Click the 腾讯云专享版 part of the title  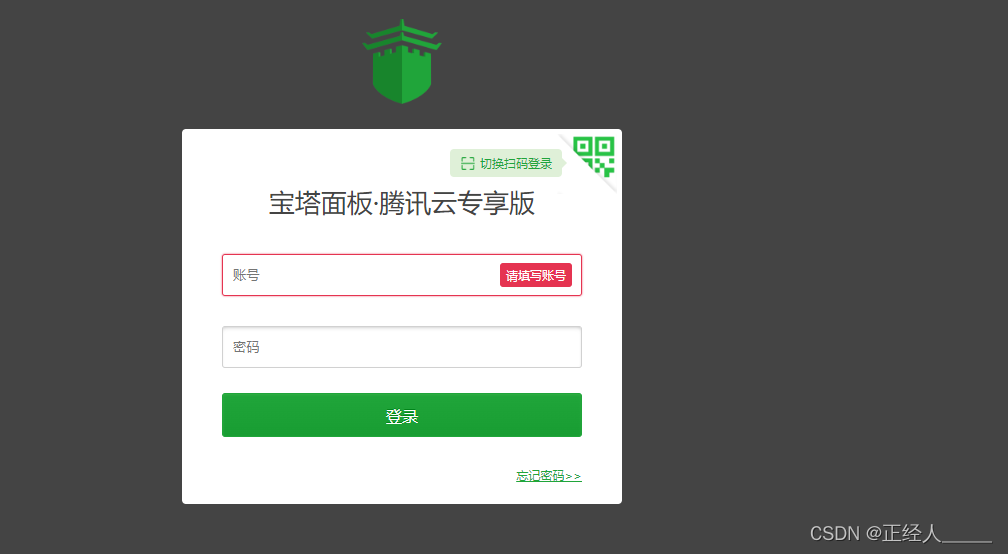pyautogui.click(x=457, y=204)
